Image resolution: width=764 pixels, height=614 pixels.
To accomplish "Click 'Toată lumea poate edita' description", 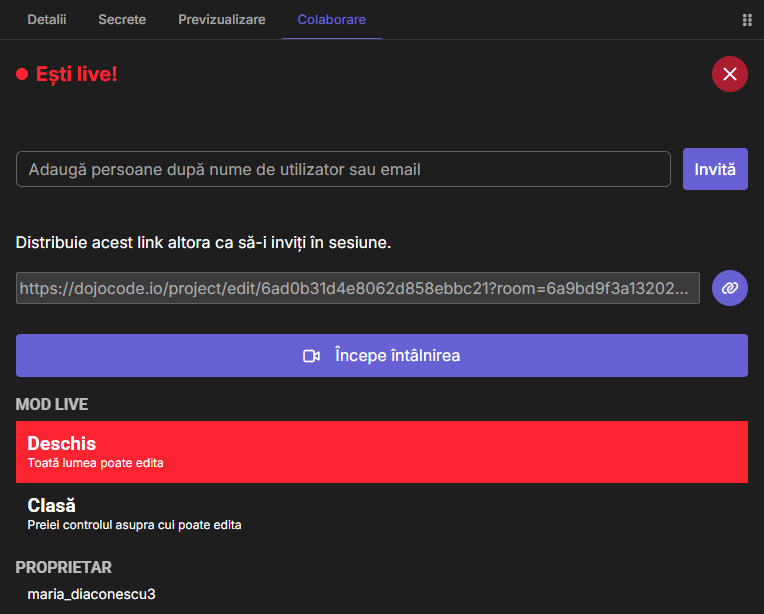I will tap(96, 463).
